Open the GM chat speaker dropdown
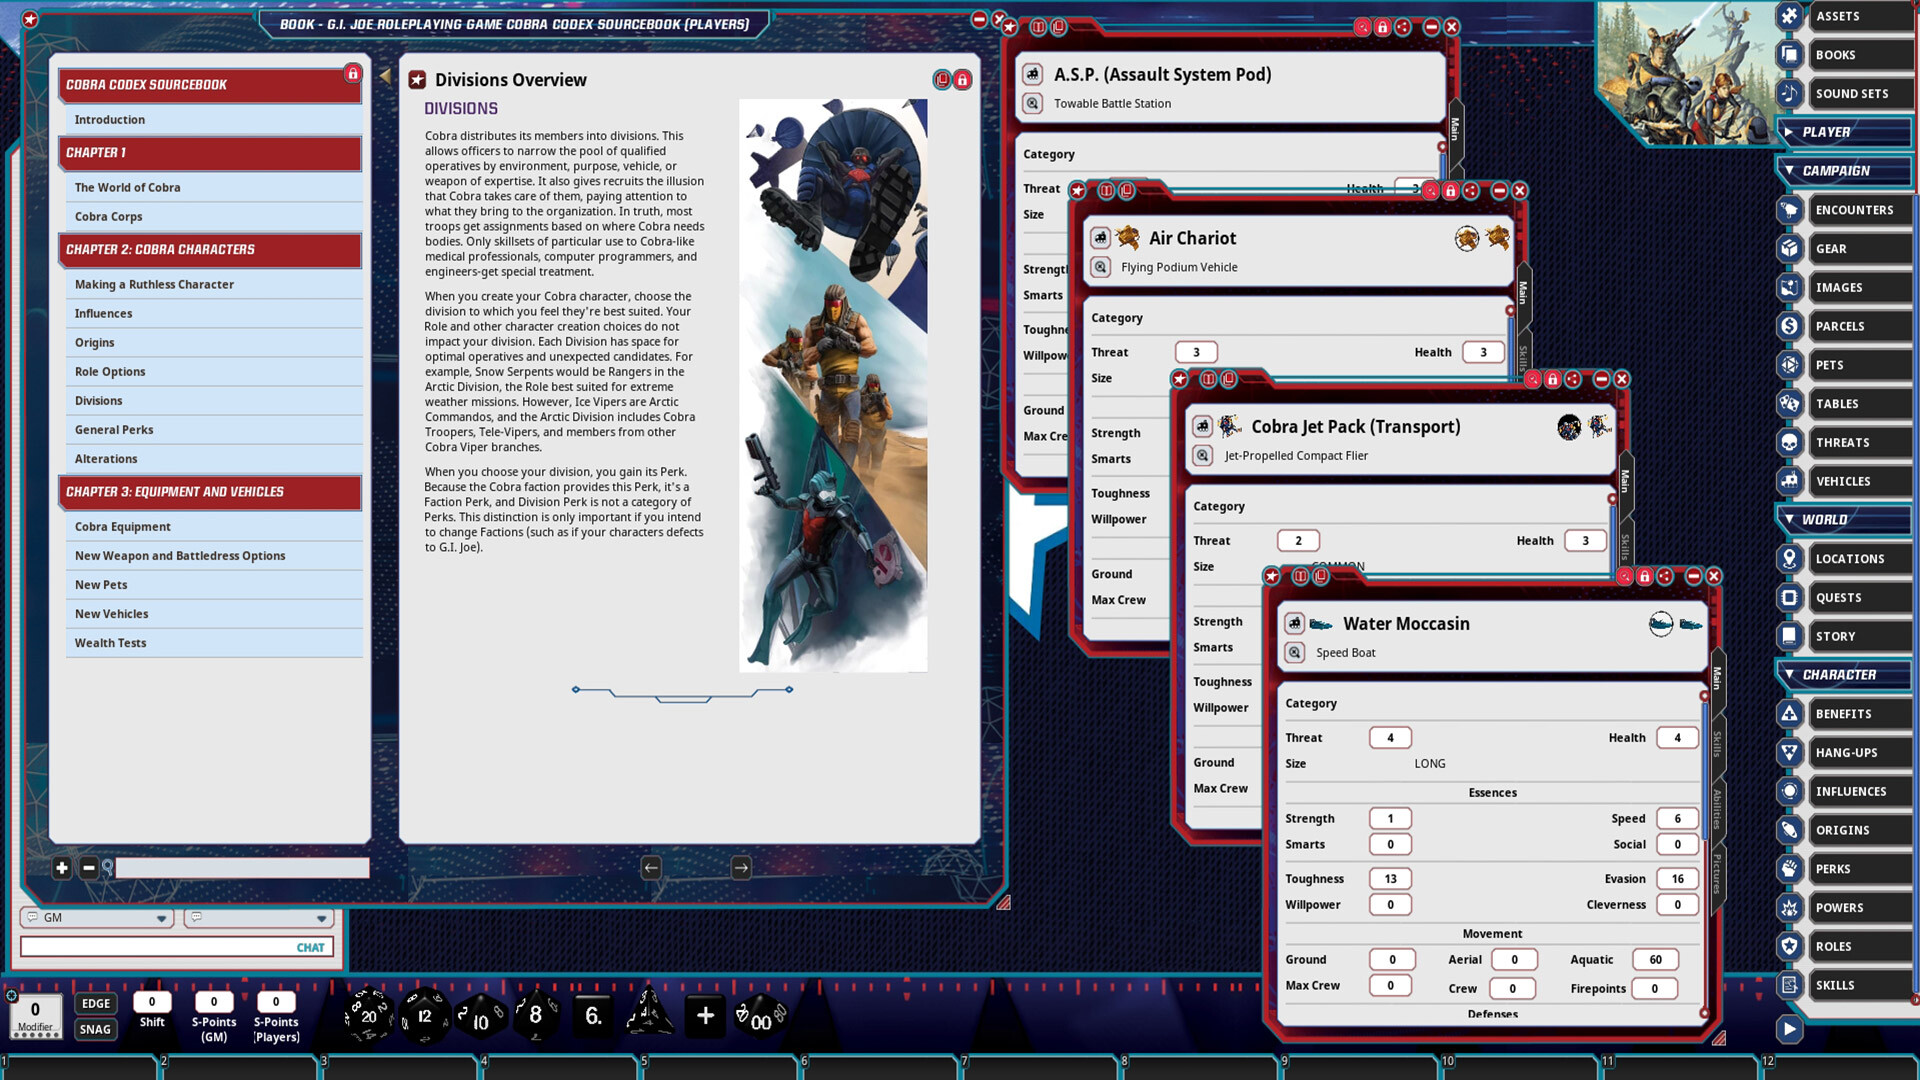Screen dimensions: 1920x1080 161,918
